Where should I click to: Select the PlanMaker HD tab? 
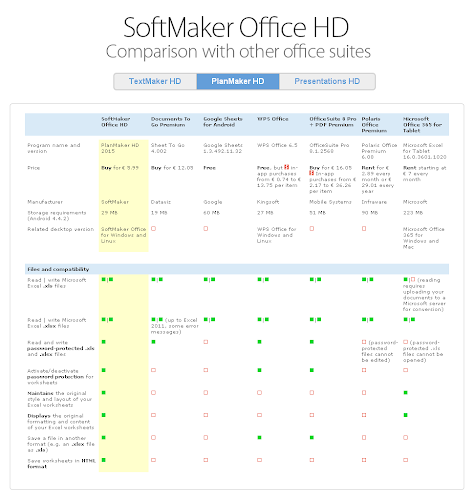238,81
